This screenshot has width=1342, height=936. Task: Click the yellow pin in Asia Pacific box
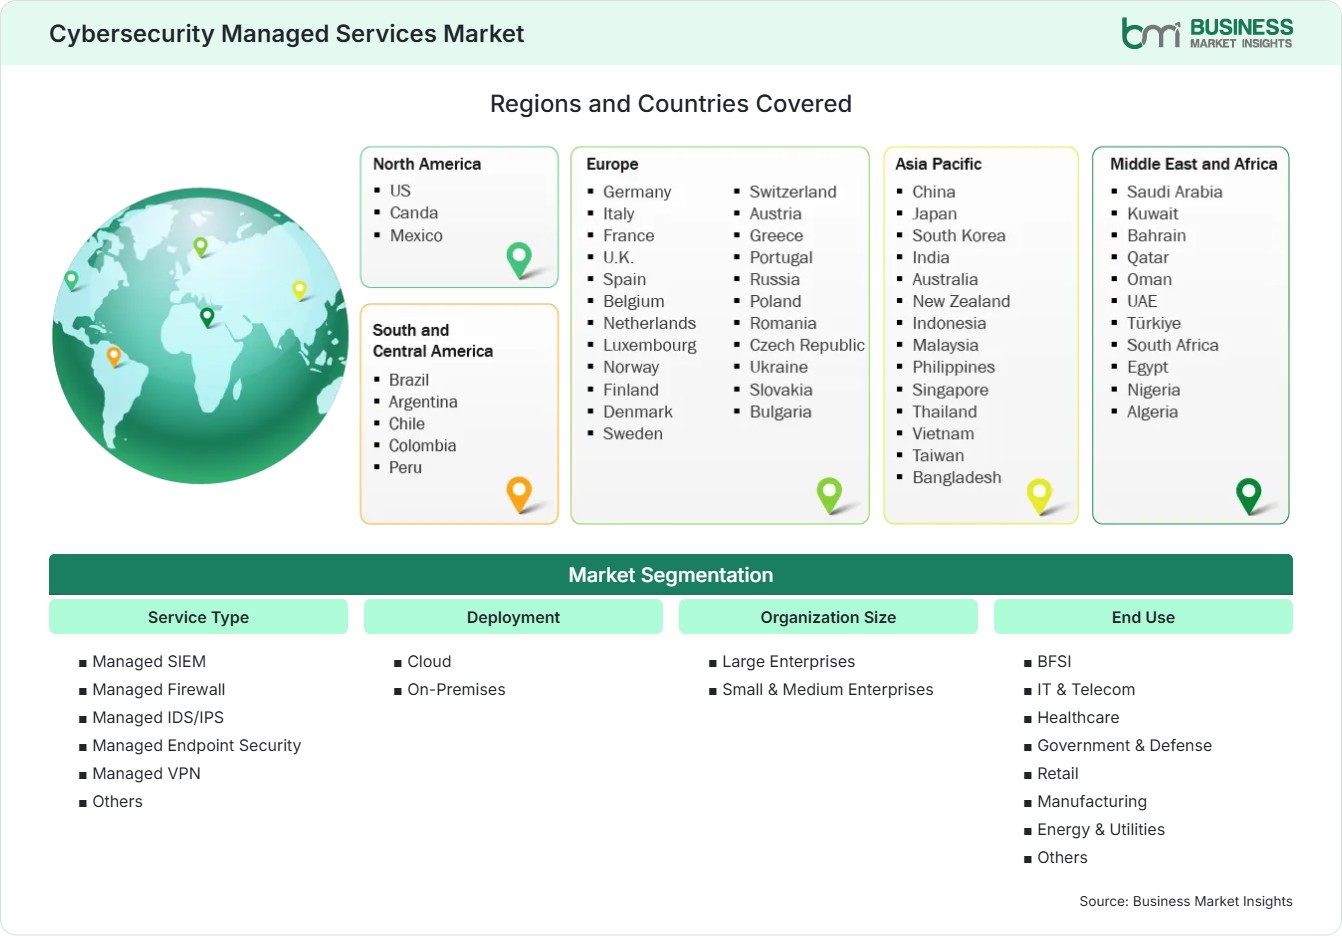[1039, 496]
